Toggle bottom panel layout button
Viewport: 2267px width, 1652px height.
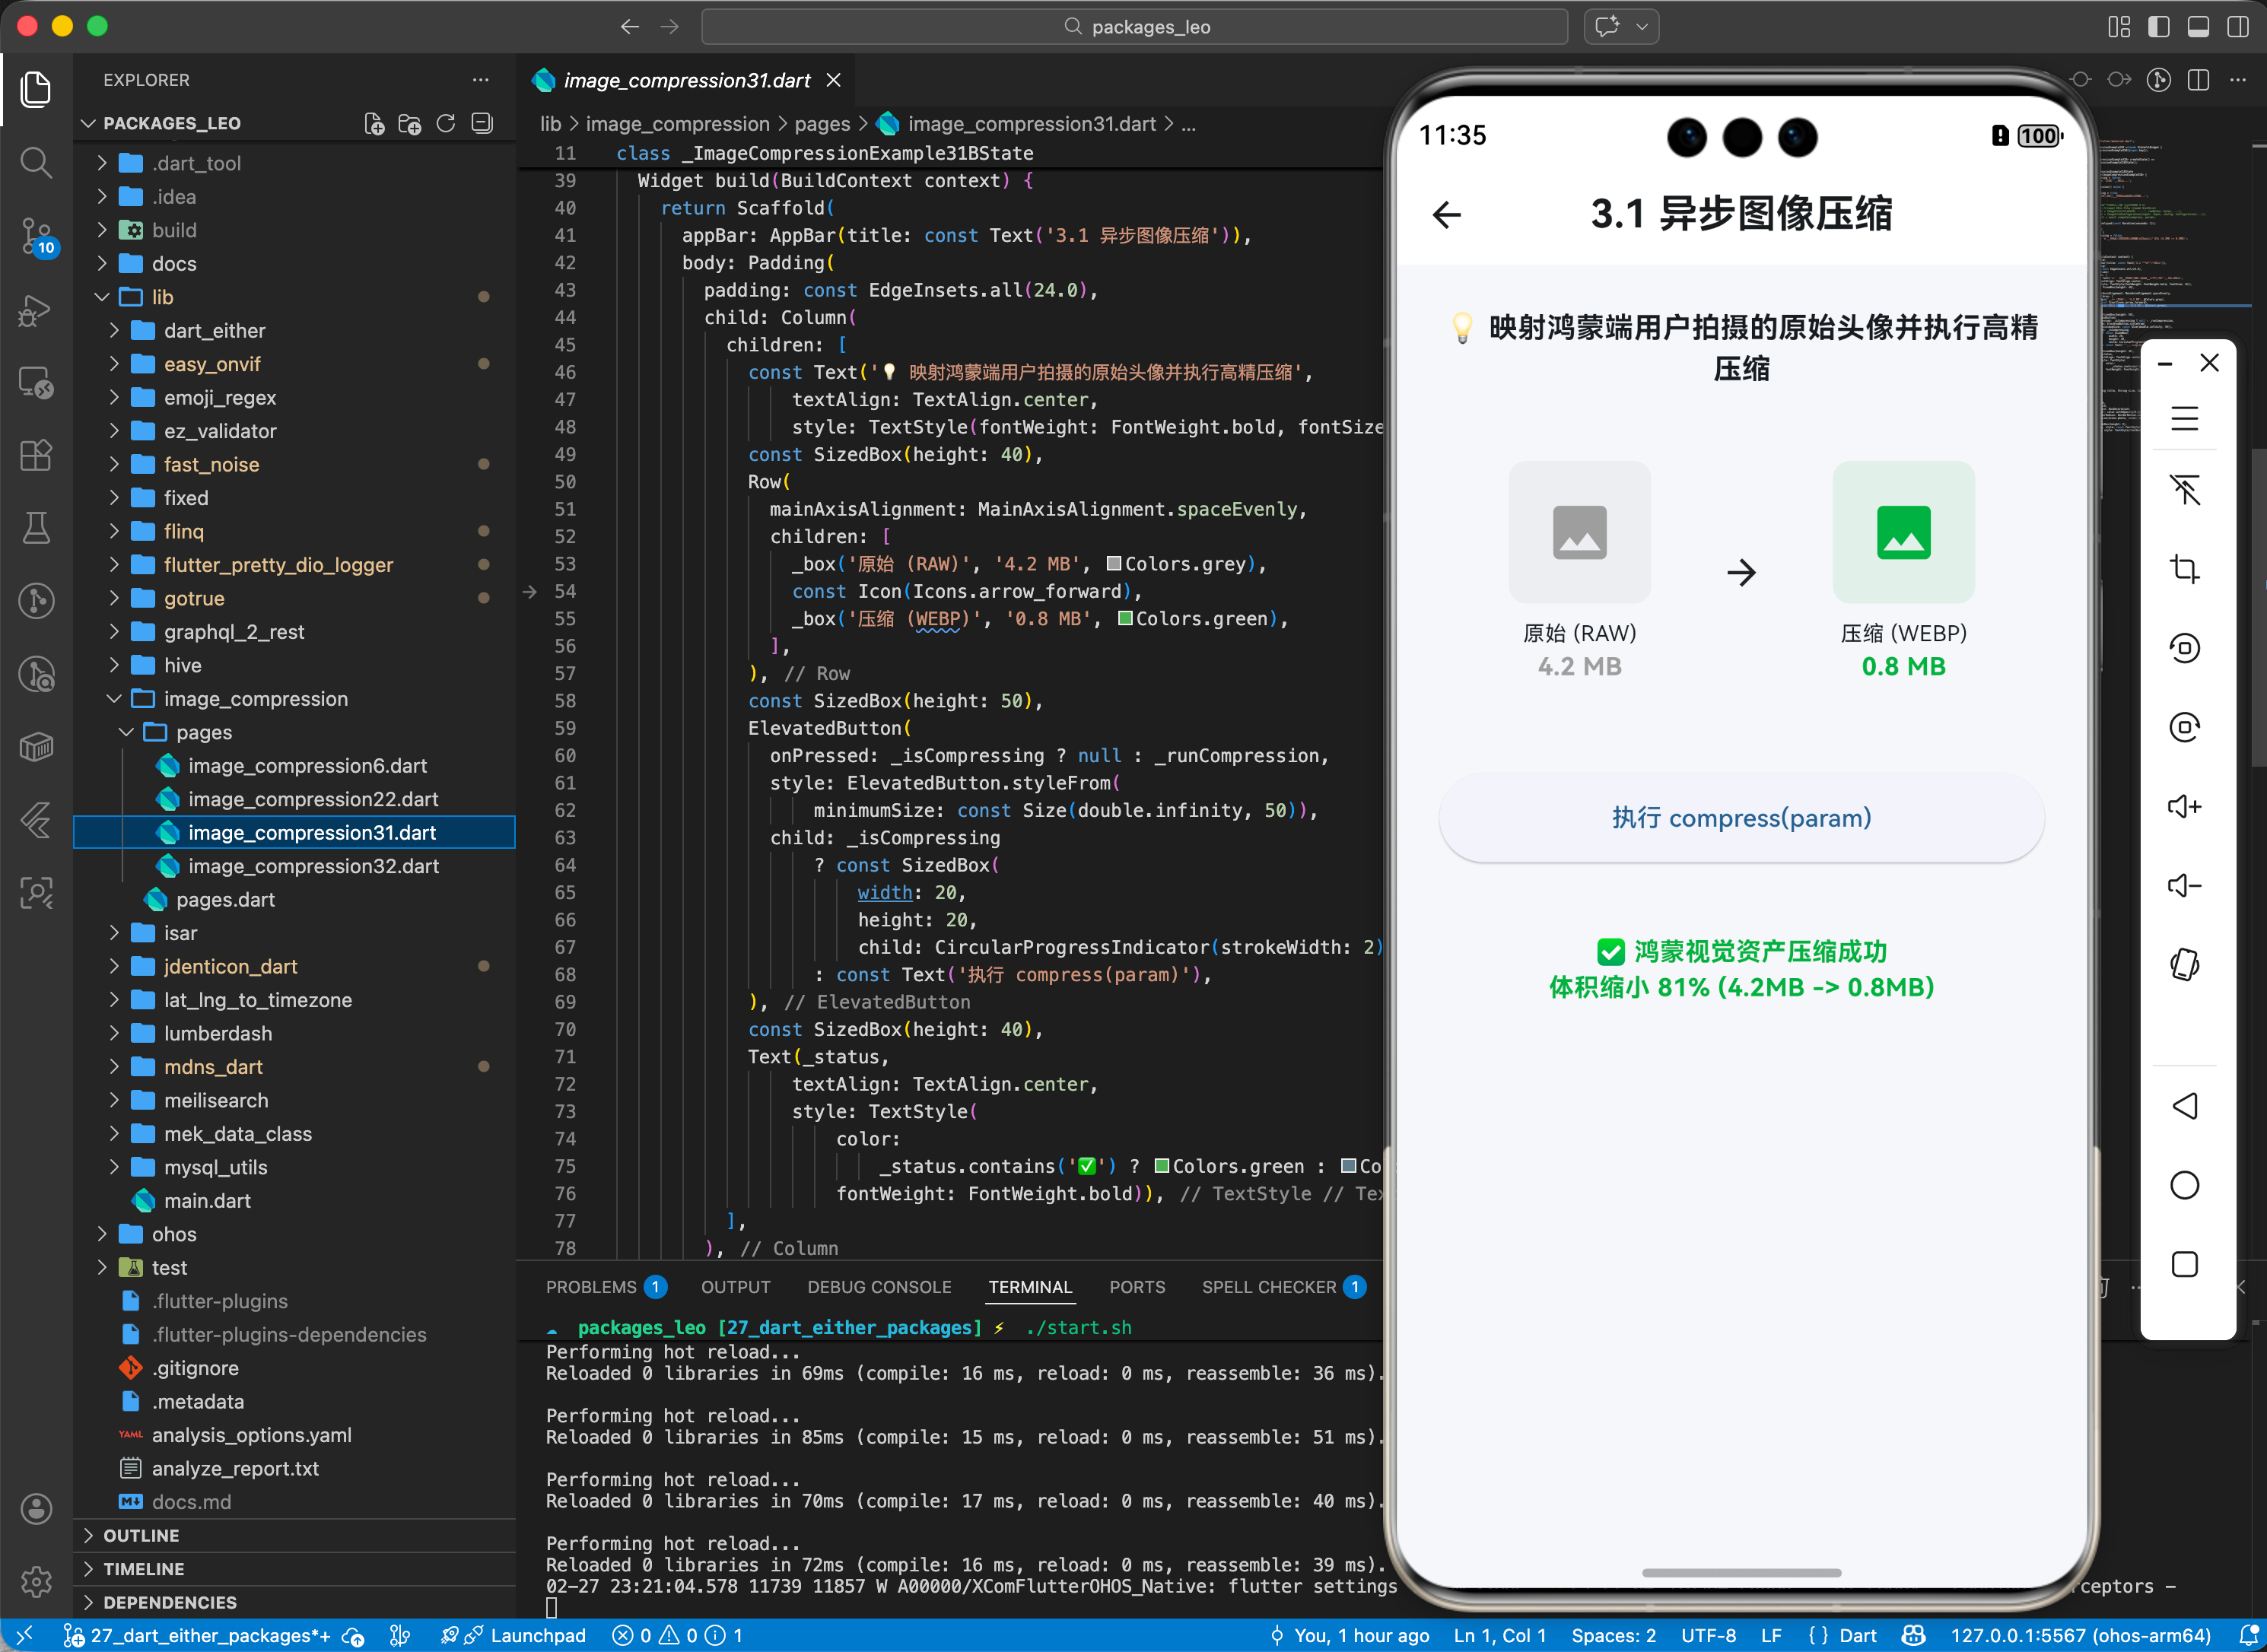point(2198,27)
